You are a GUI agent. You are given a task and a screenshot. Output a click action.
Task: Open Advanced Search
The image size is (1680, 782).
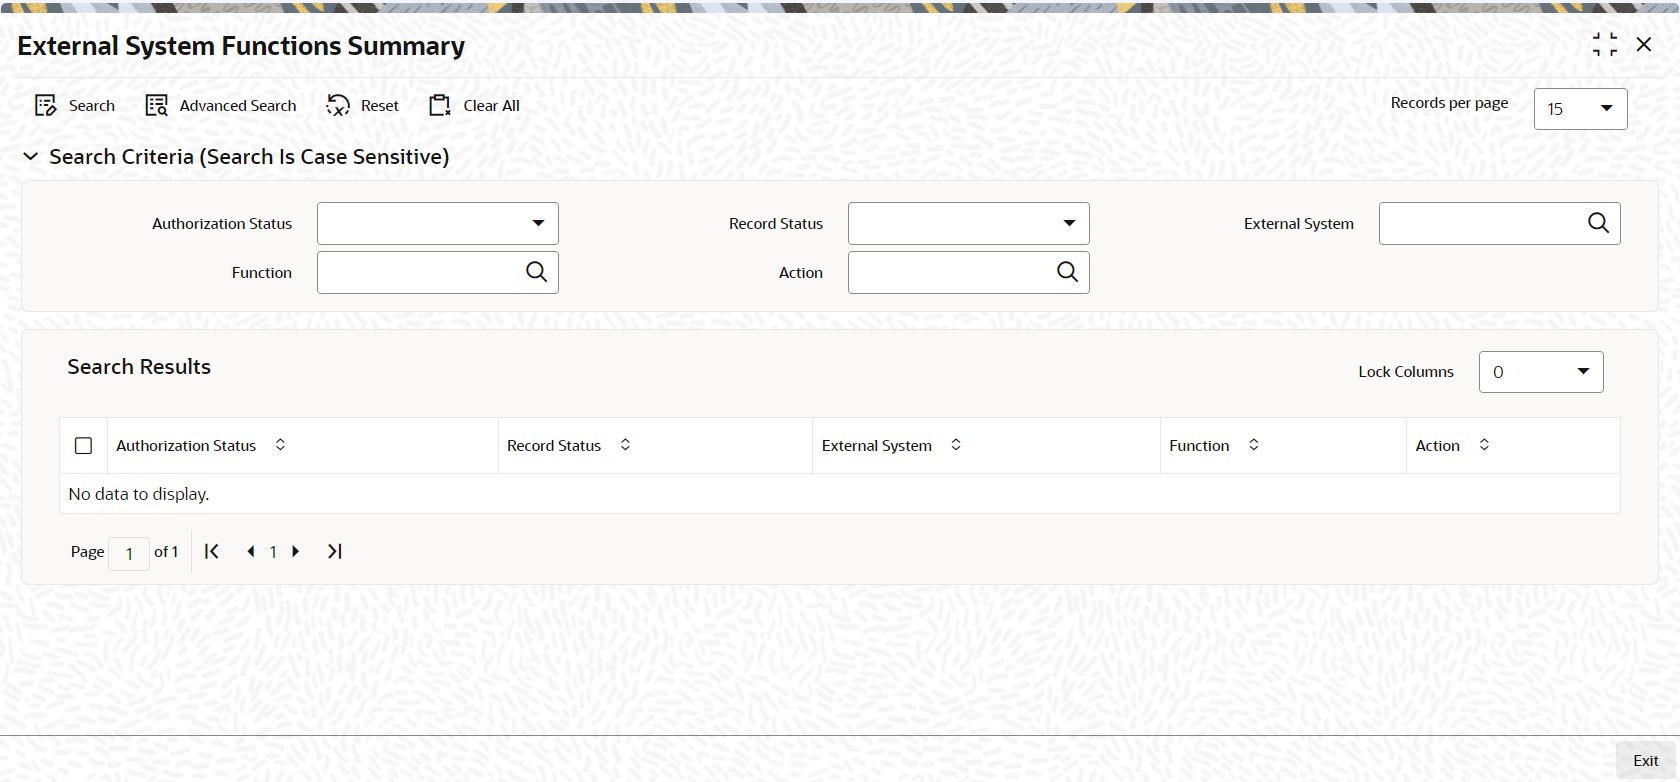pyautogui.click(x=221, y=106)
